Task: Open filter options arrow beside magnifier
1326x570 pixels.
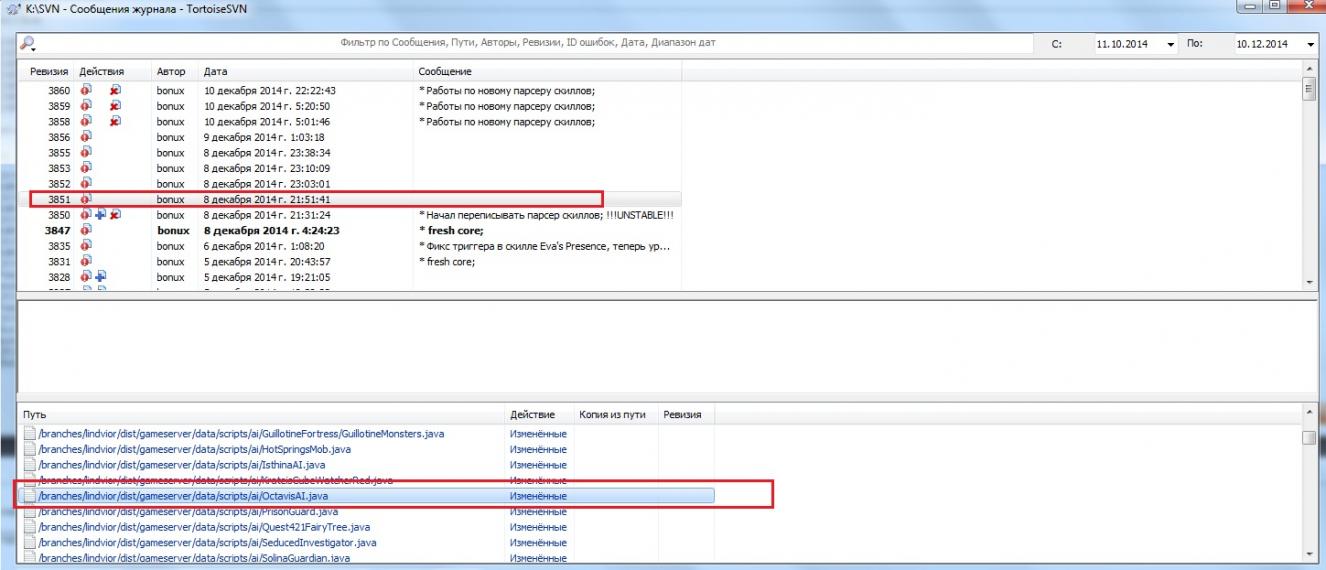Action: (x=35, y=48)
